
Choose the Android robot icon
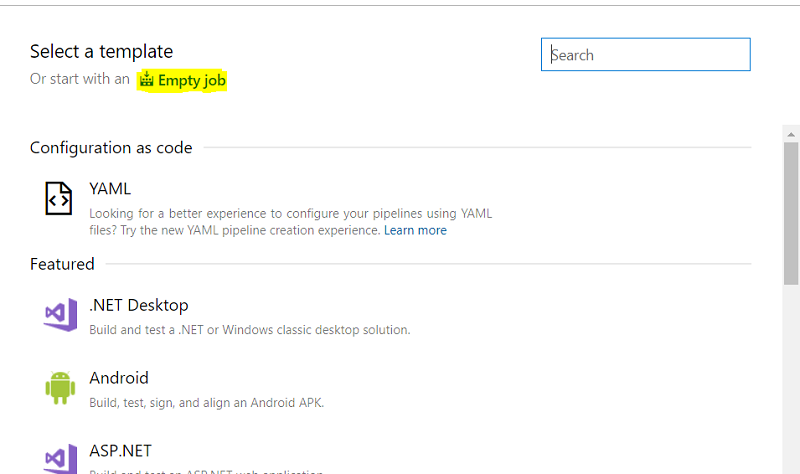(59, 388)
